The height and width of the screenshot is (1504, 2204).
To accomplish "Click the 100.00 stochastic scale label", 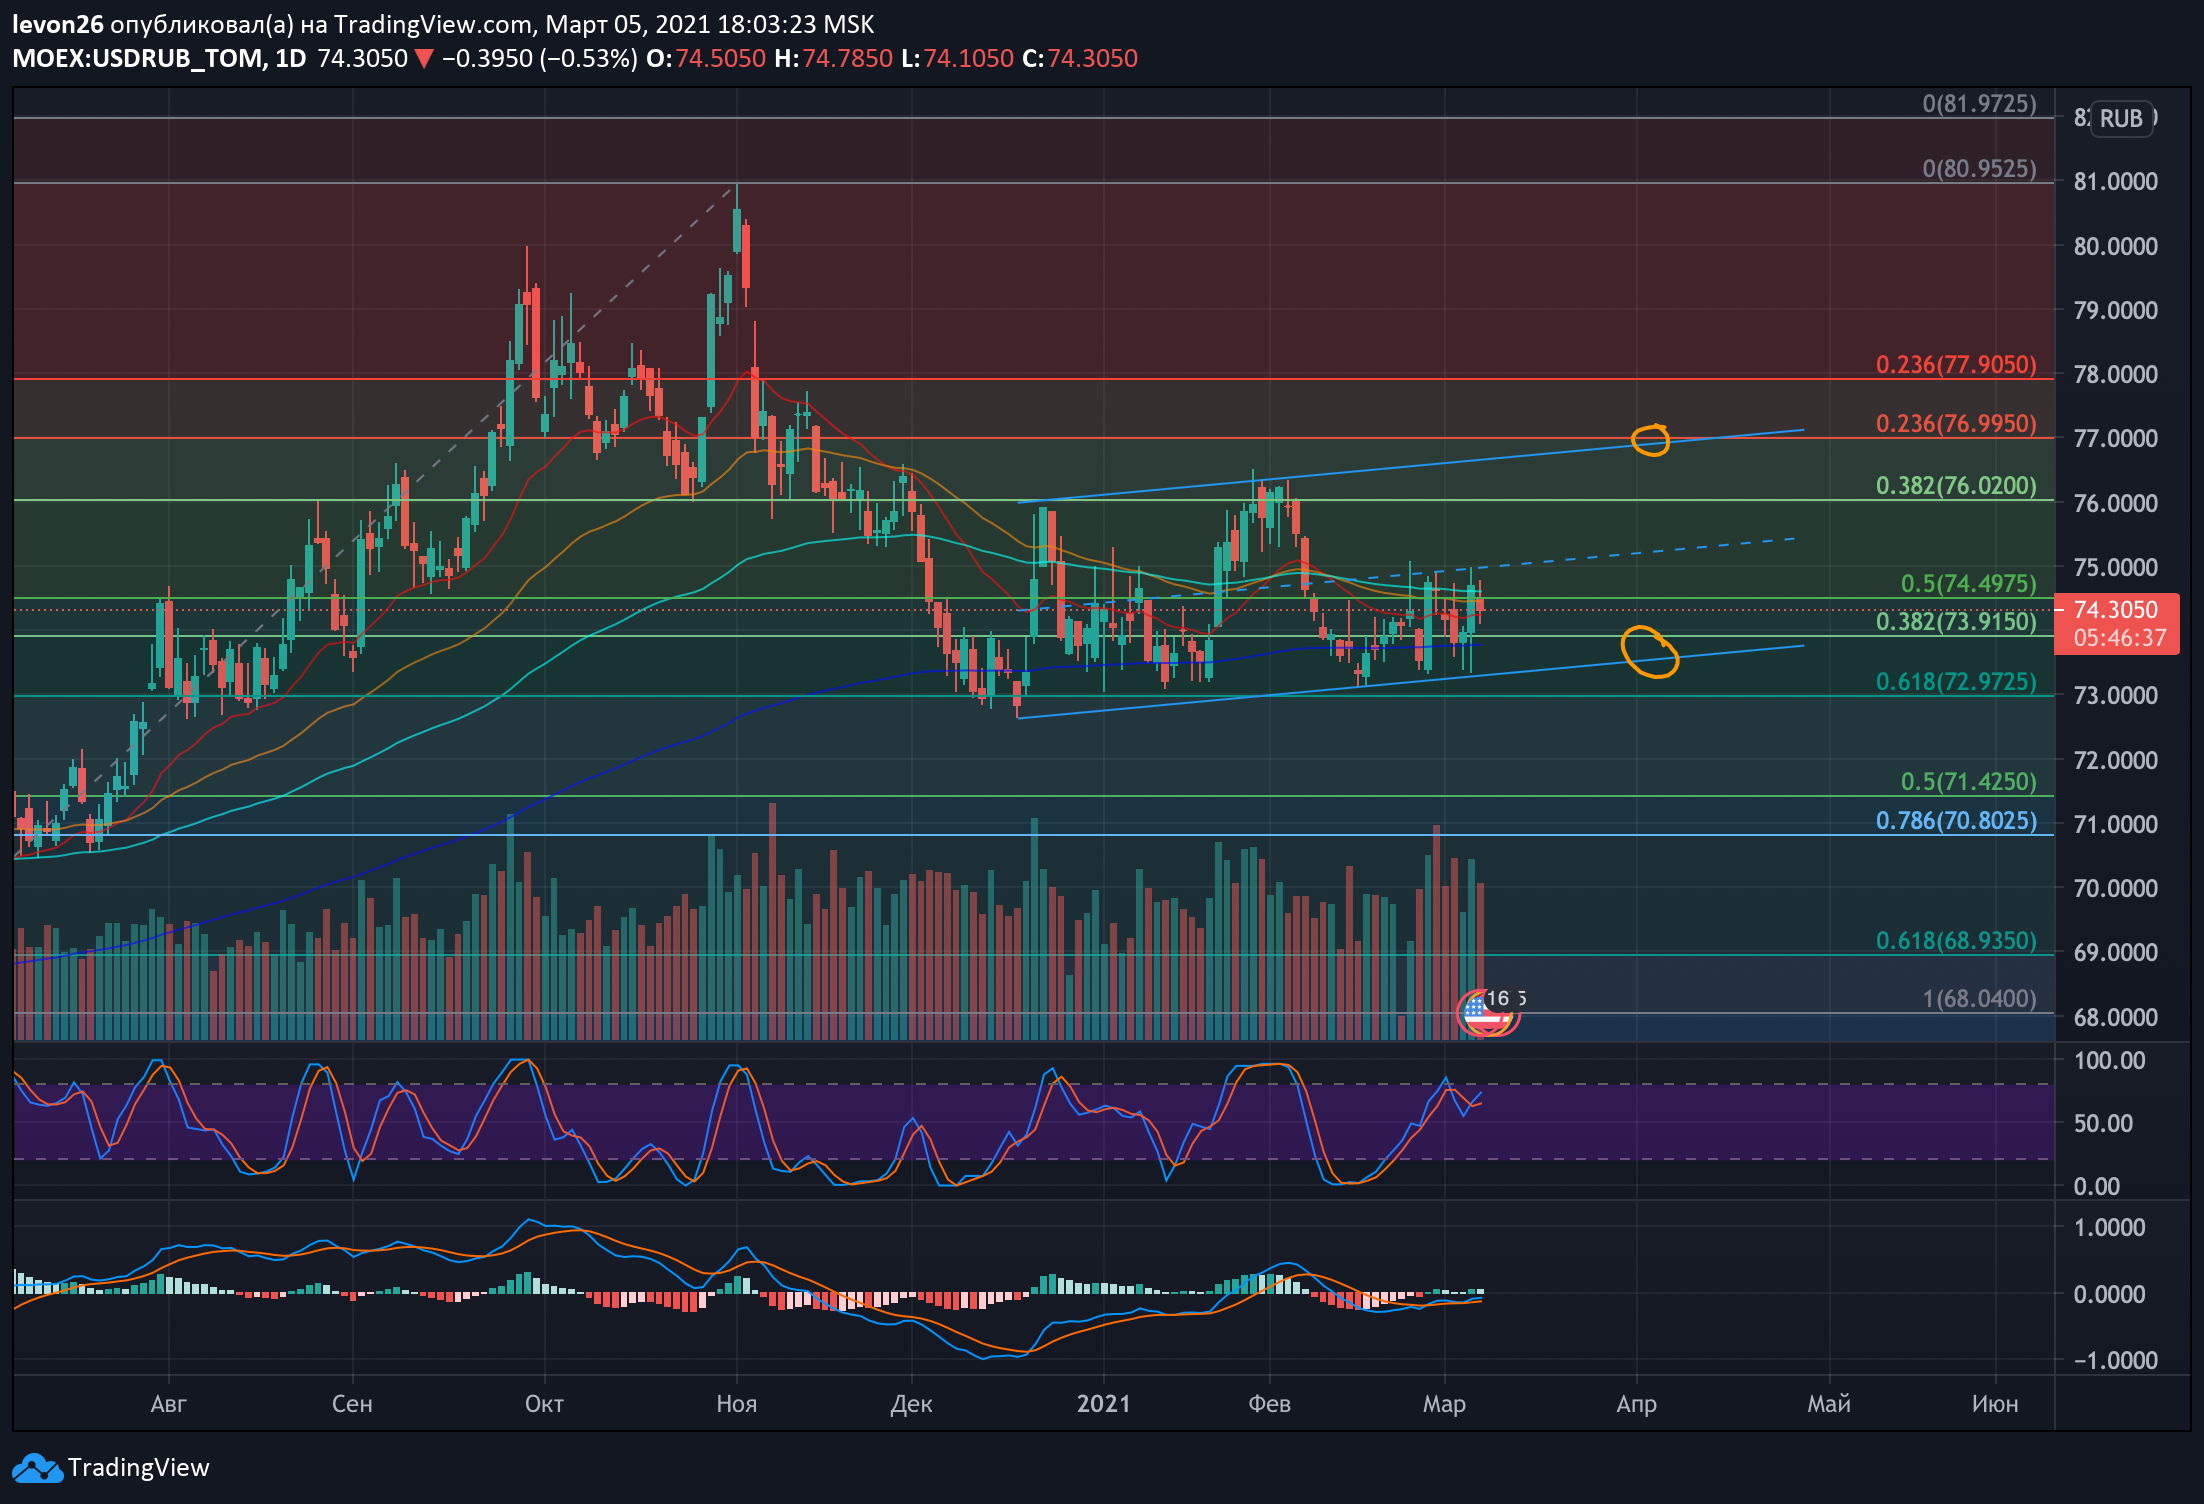I will (2109, 1061).
